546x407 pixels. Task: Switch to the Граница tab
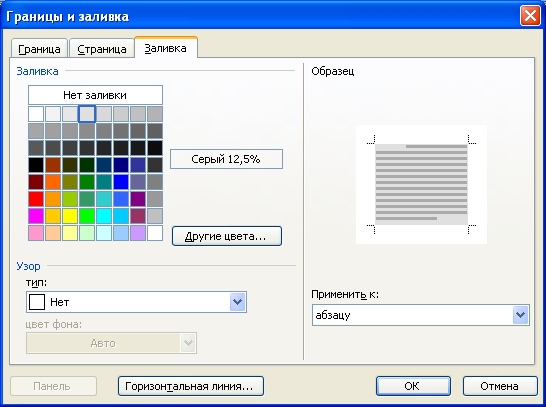[x=39, y=48]
